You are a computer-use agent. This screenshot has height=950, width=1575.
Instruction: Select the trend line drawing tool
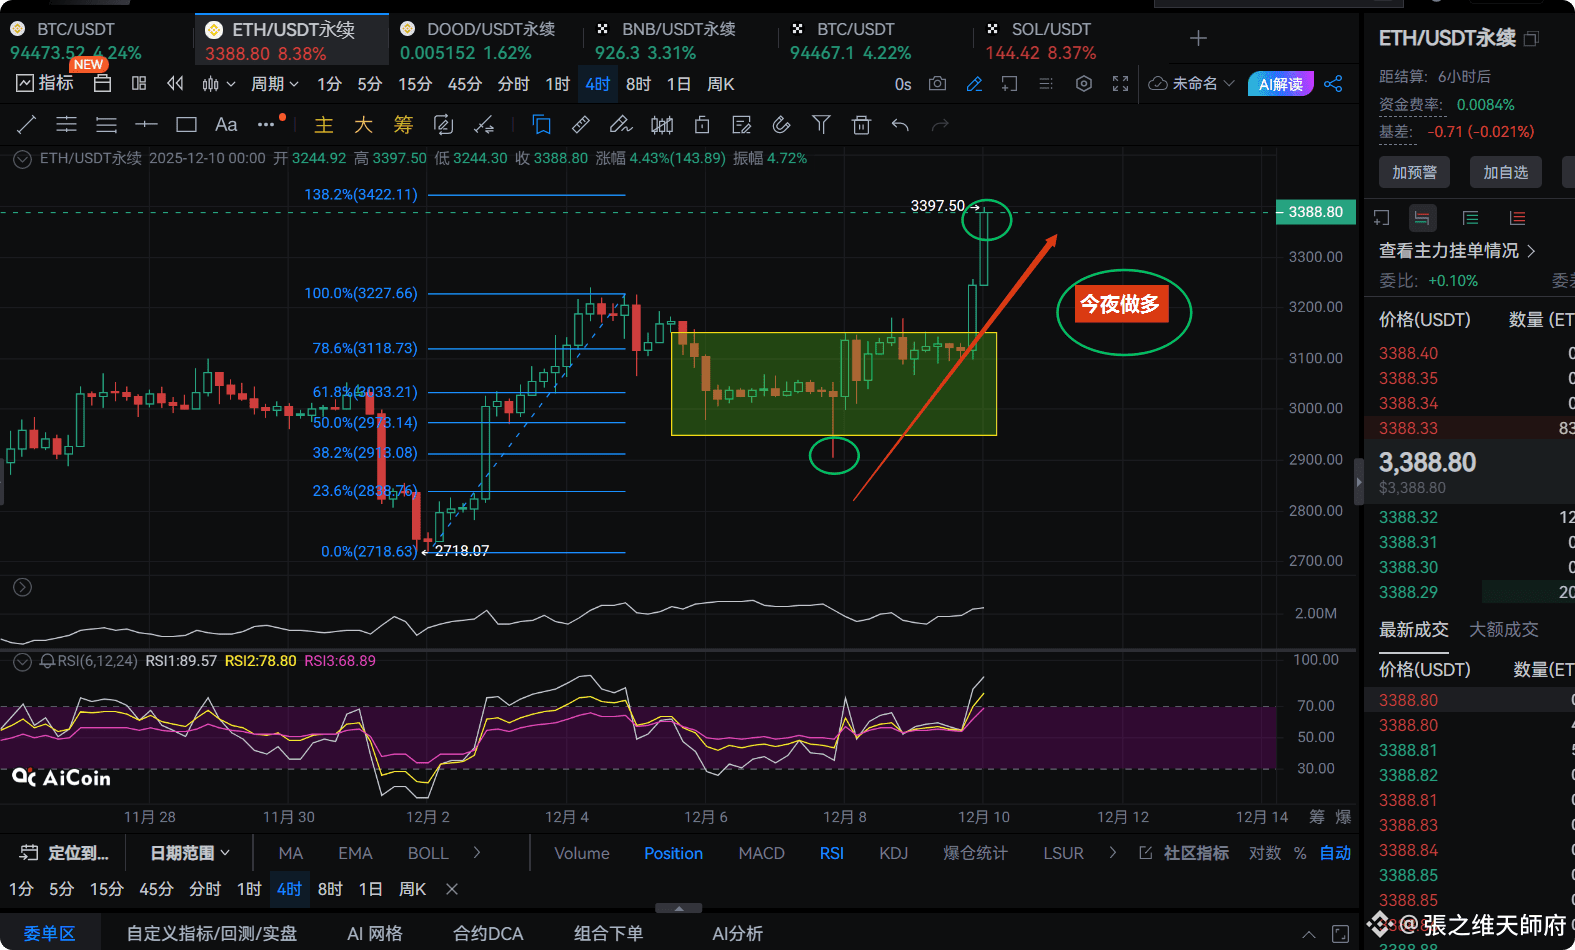(27, 125)
